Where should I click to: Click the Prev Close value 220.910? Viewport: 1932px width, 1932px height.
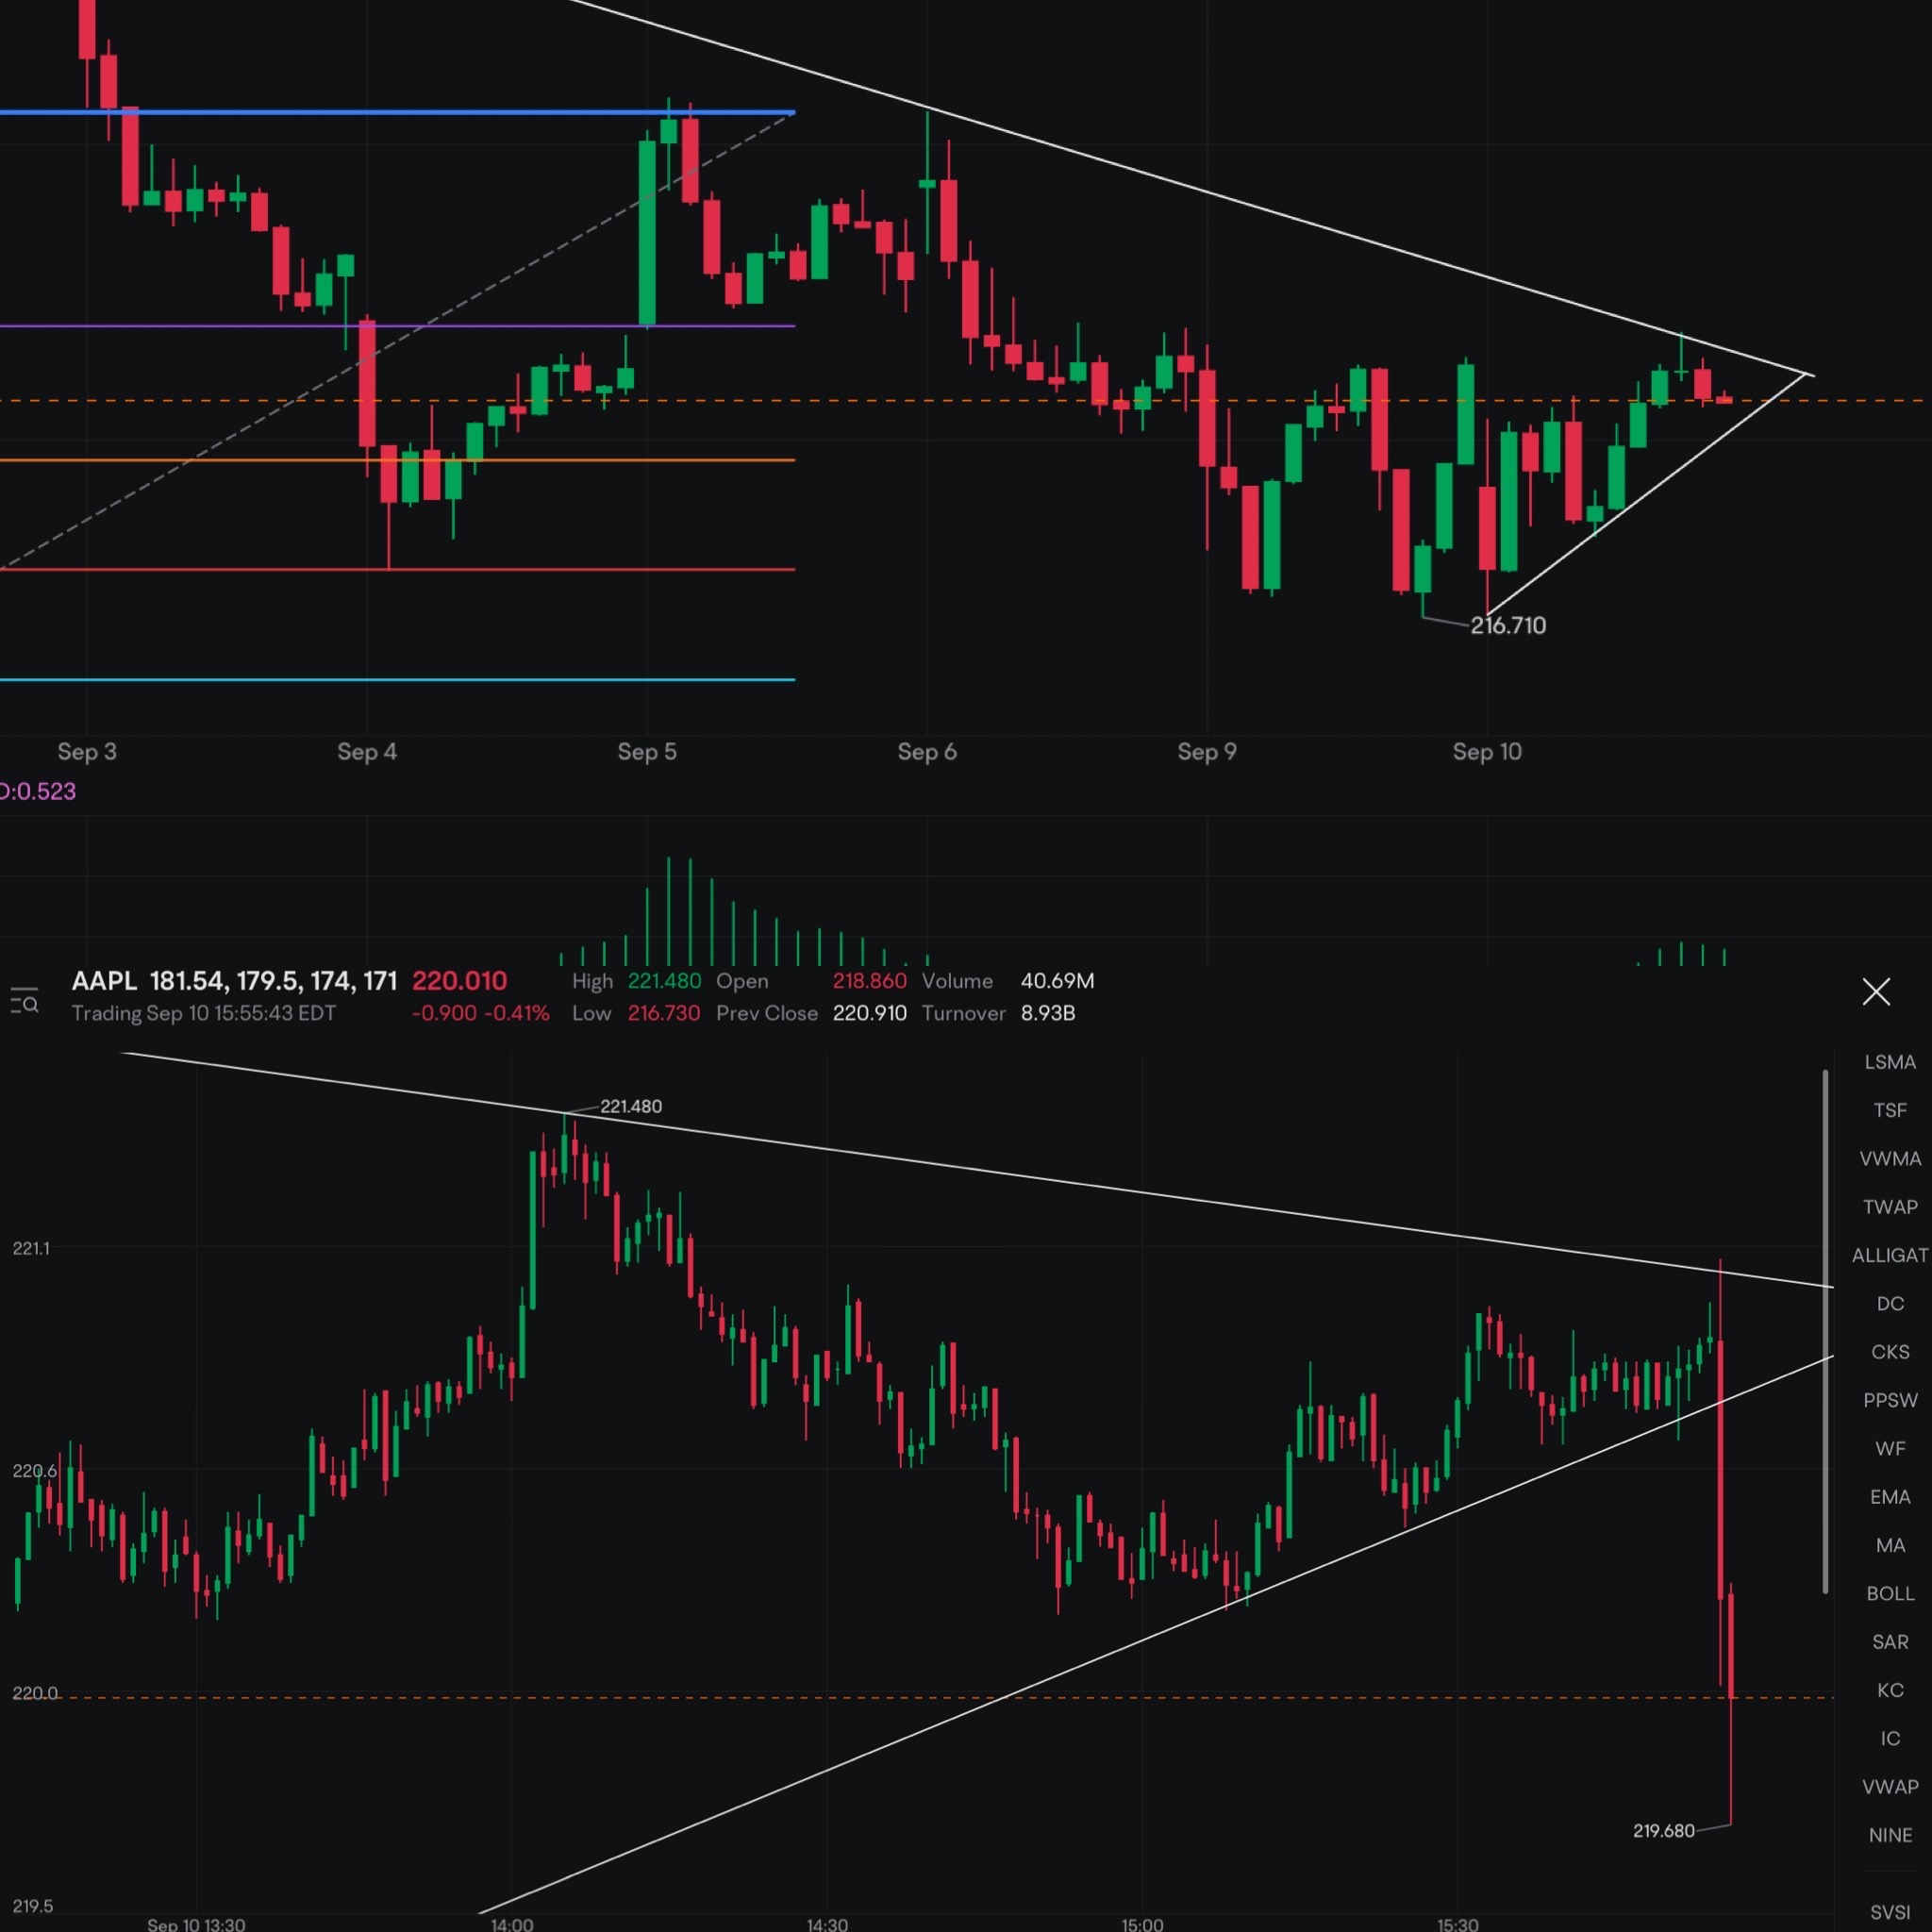pos(869,1013)
